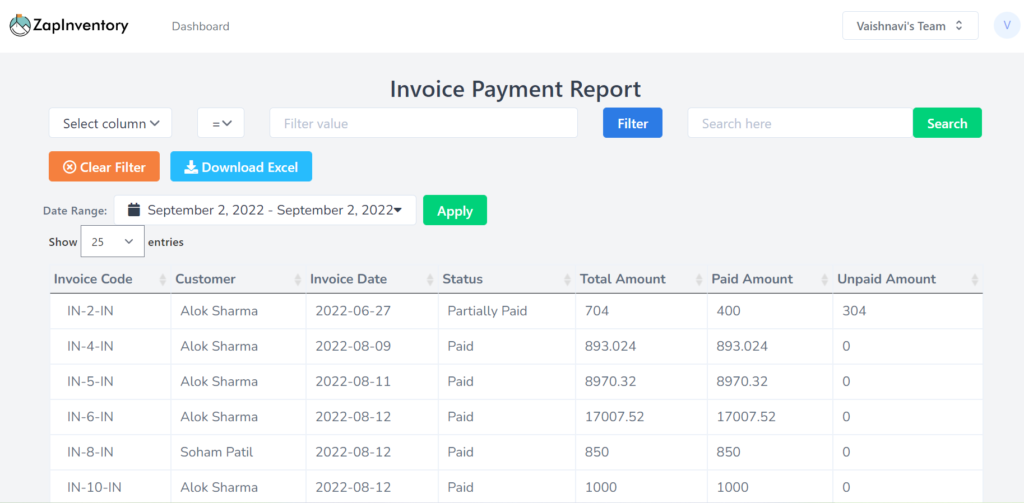Open the September 2, 2022 date range picker
This screenshot has height=503, width=1024.
(x=270, y=210)
